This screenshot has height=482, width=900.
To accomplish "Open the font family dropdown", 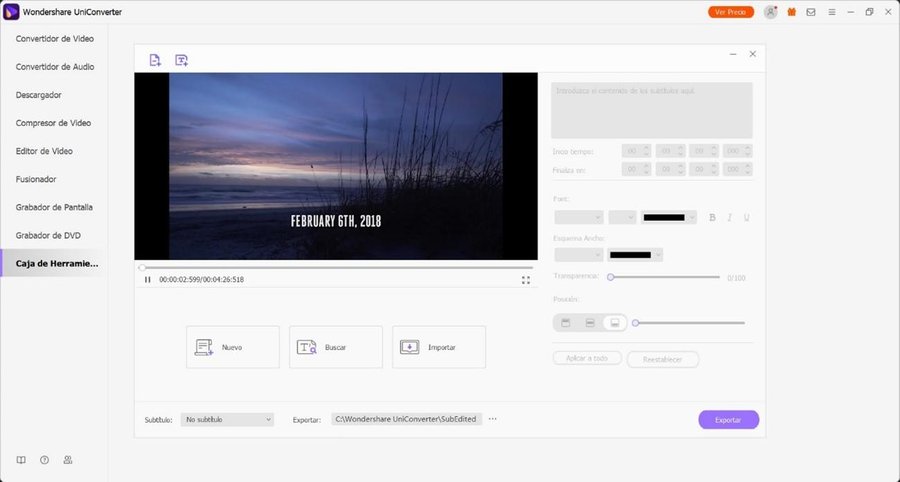I will (578, 217).
